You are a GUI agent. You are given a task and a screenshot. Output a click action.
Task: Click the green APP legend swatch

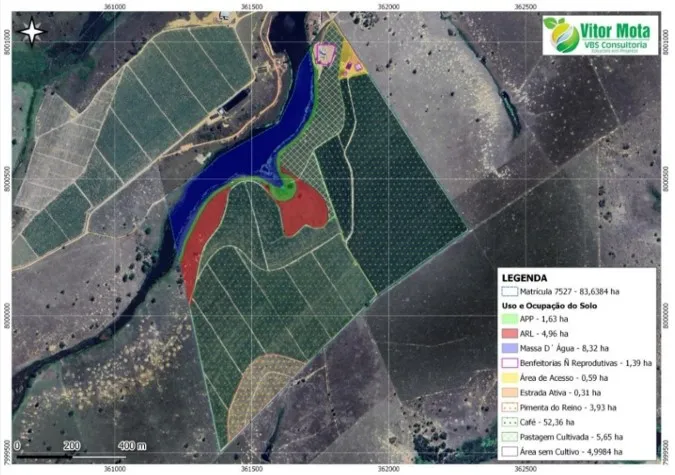click(x=509, y=319)
